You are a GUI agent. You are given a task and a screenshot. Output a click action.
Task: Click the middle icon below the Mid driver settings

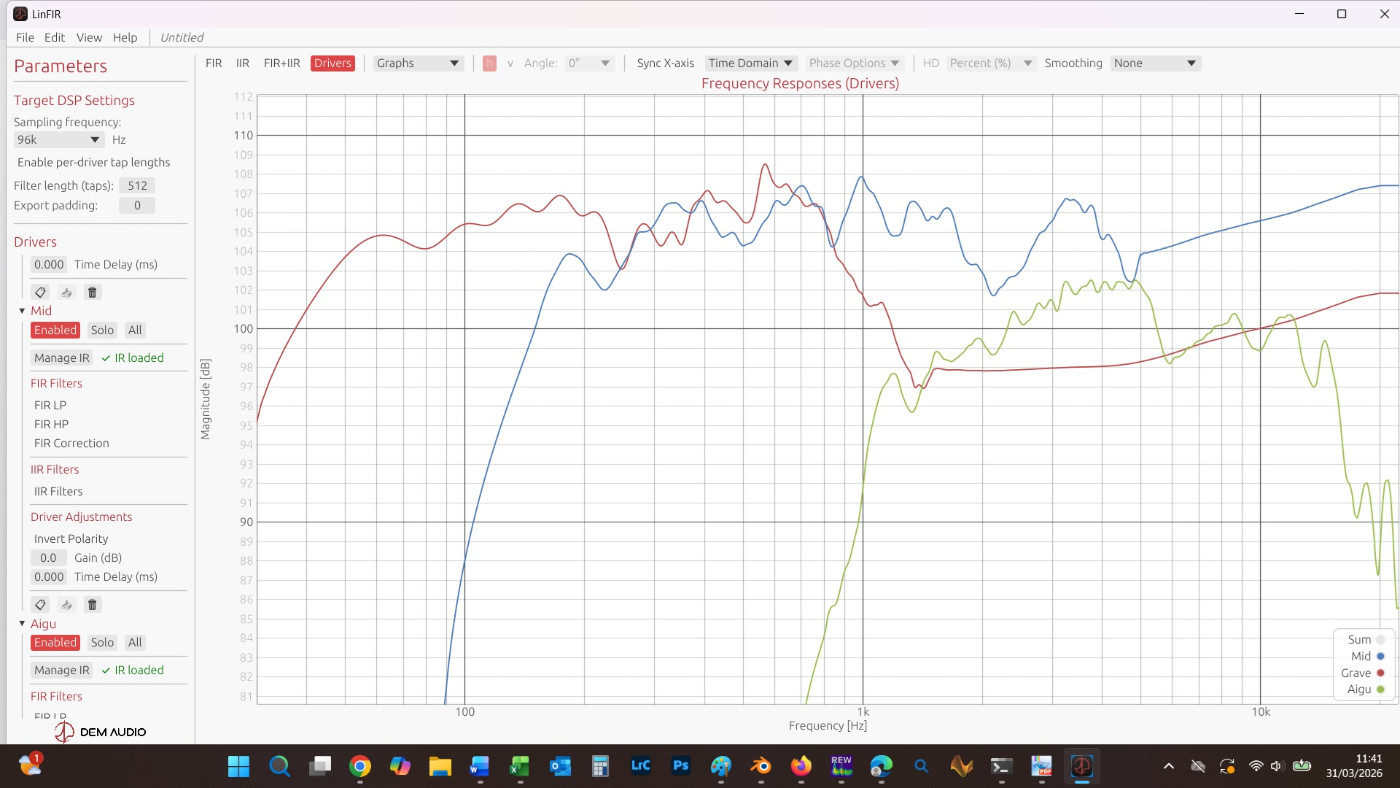click(66, 605)
